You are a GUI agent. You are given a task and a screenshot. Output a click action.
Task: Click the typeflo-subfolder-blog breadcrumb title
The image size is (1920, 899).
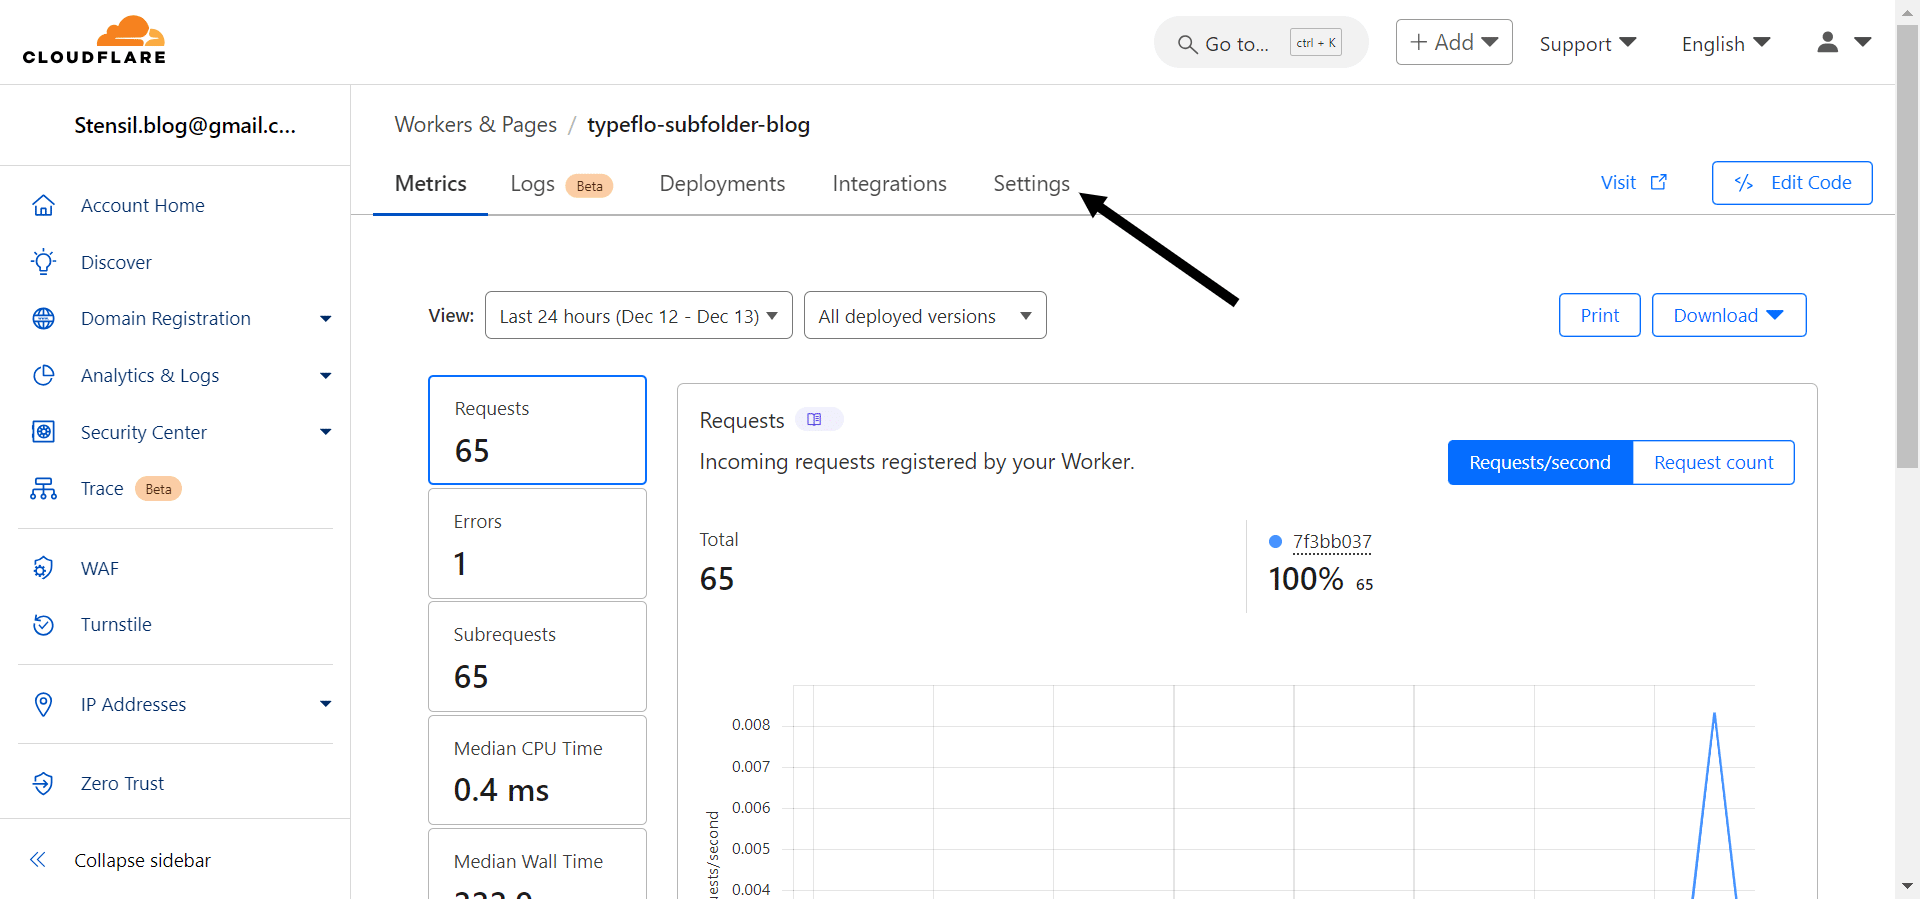pos(698,125)
